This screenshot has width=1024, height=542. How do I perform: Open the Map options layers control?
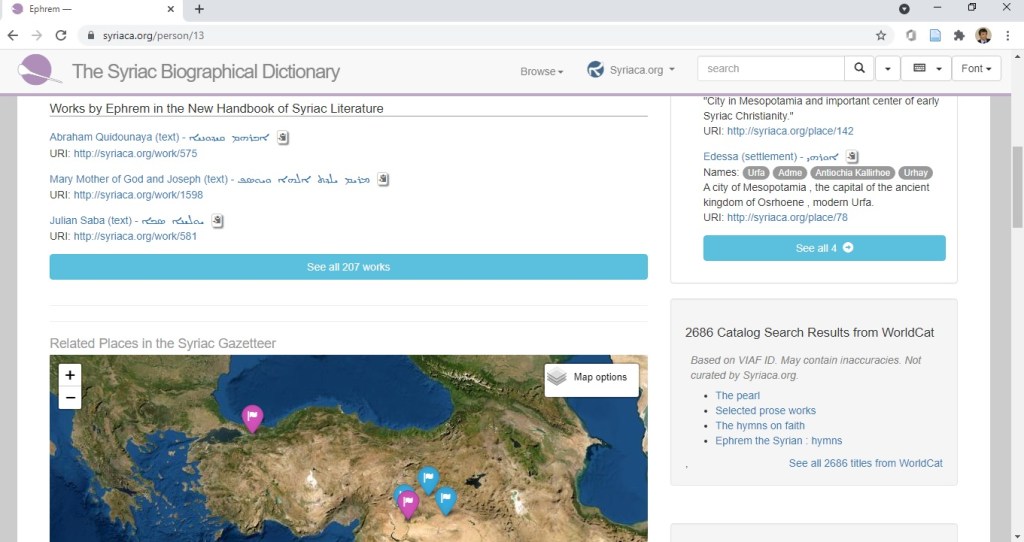point(591,378)
